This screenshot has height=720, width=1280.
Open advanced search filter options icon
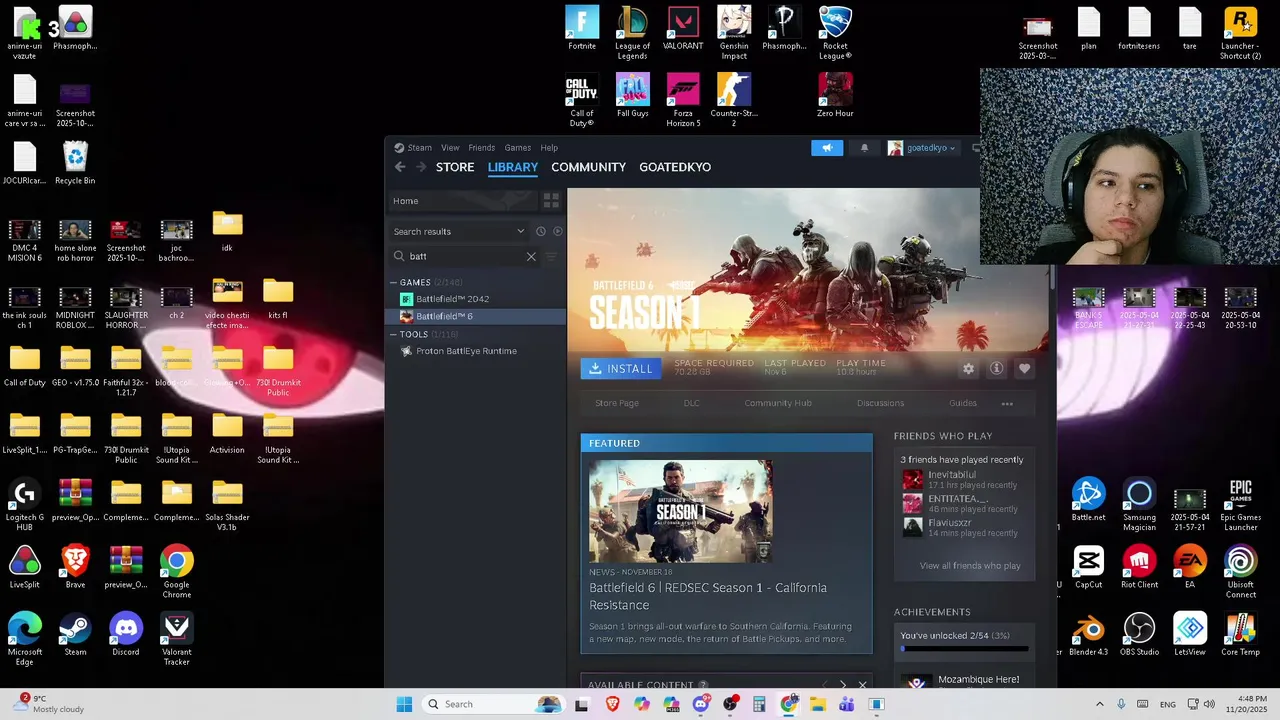[551, 256]
